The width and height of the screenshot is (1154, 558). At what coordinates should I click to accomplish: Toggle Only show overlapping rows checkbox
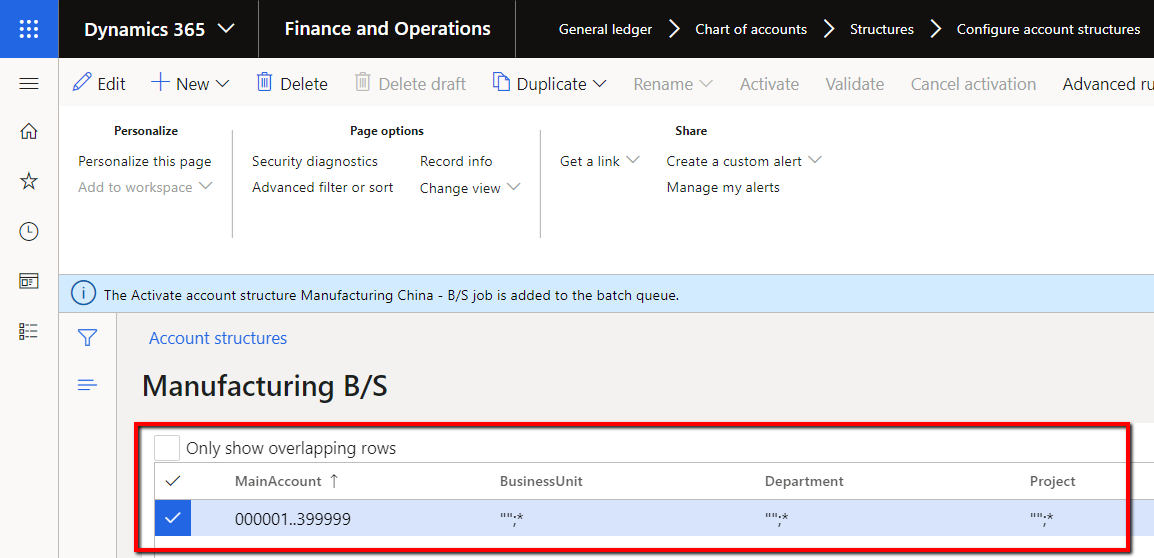[167, 448]
